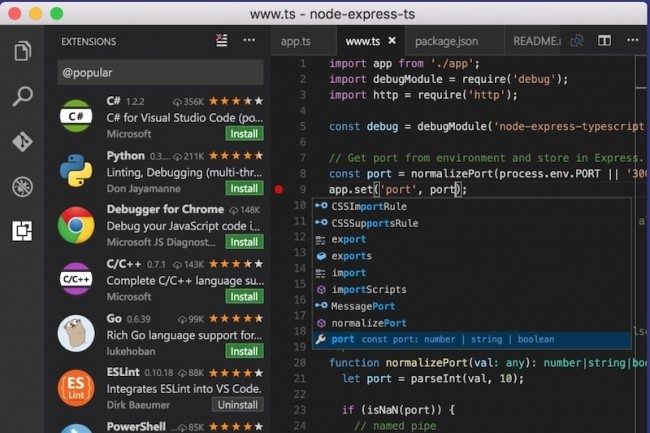650x433 pixels.
Task: Open the Debug view in activity bar
Action: [22, 186]
